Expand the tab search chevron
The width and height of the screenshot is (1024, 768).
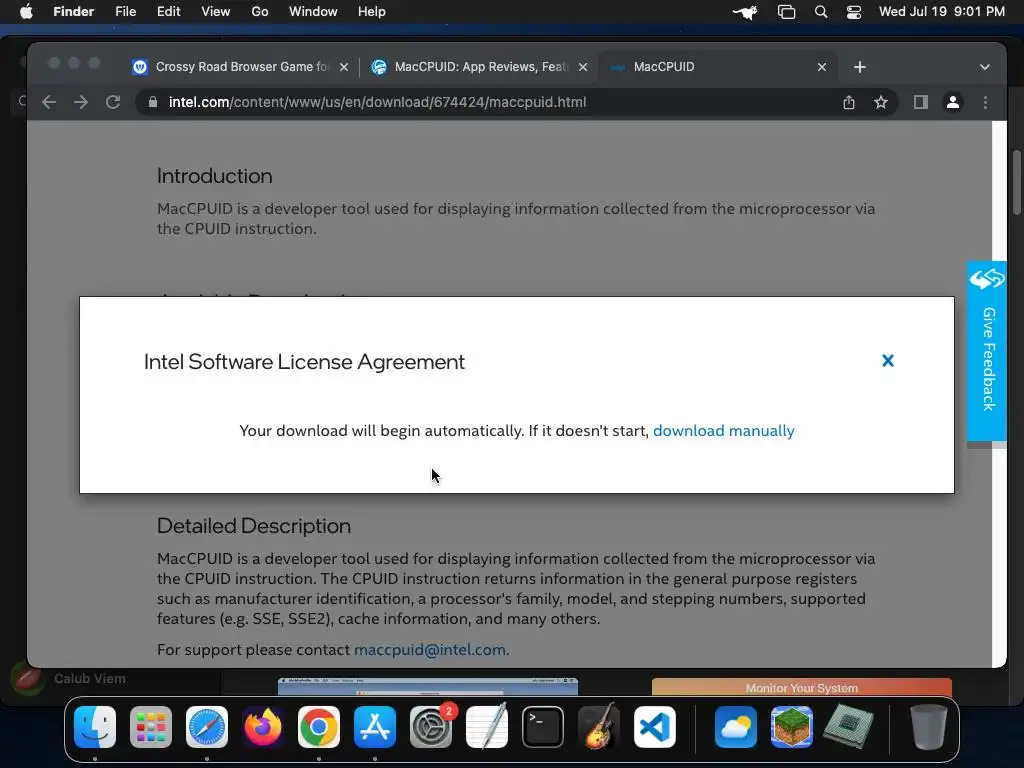985,67
